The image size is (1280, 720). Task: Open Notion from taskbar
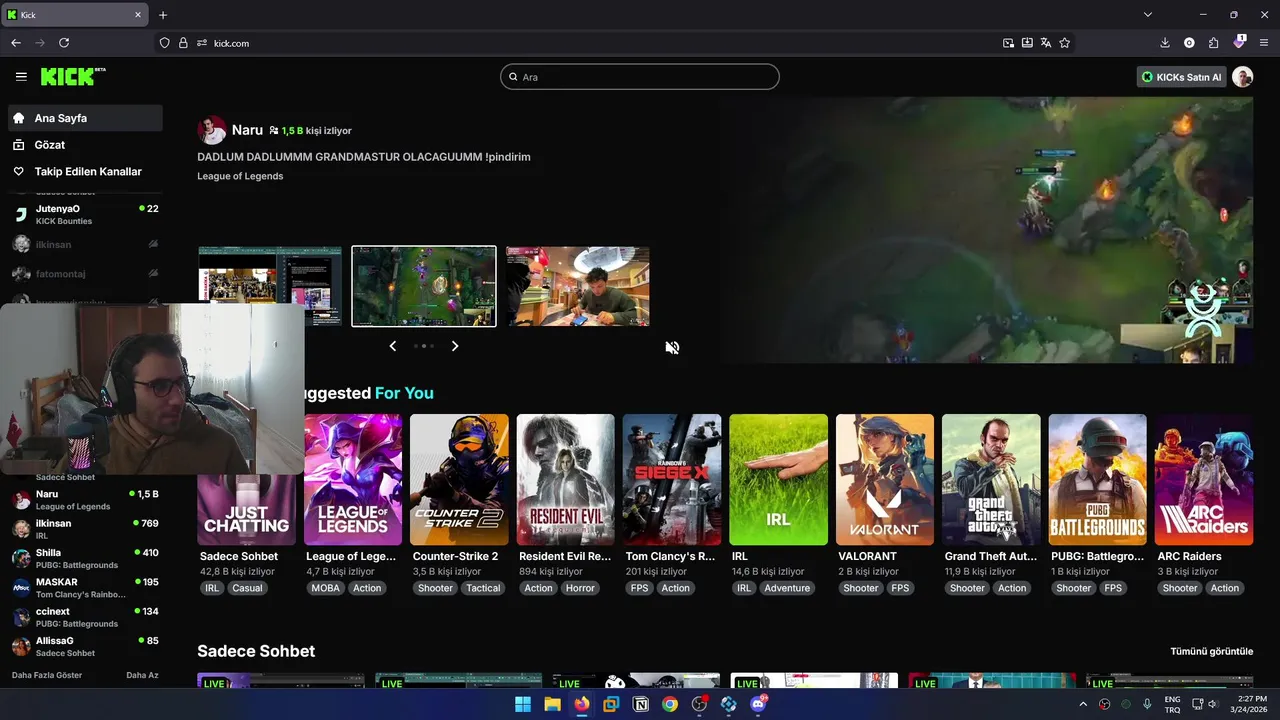point(641,704)
